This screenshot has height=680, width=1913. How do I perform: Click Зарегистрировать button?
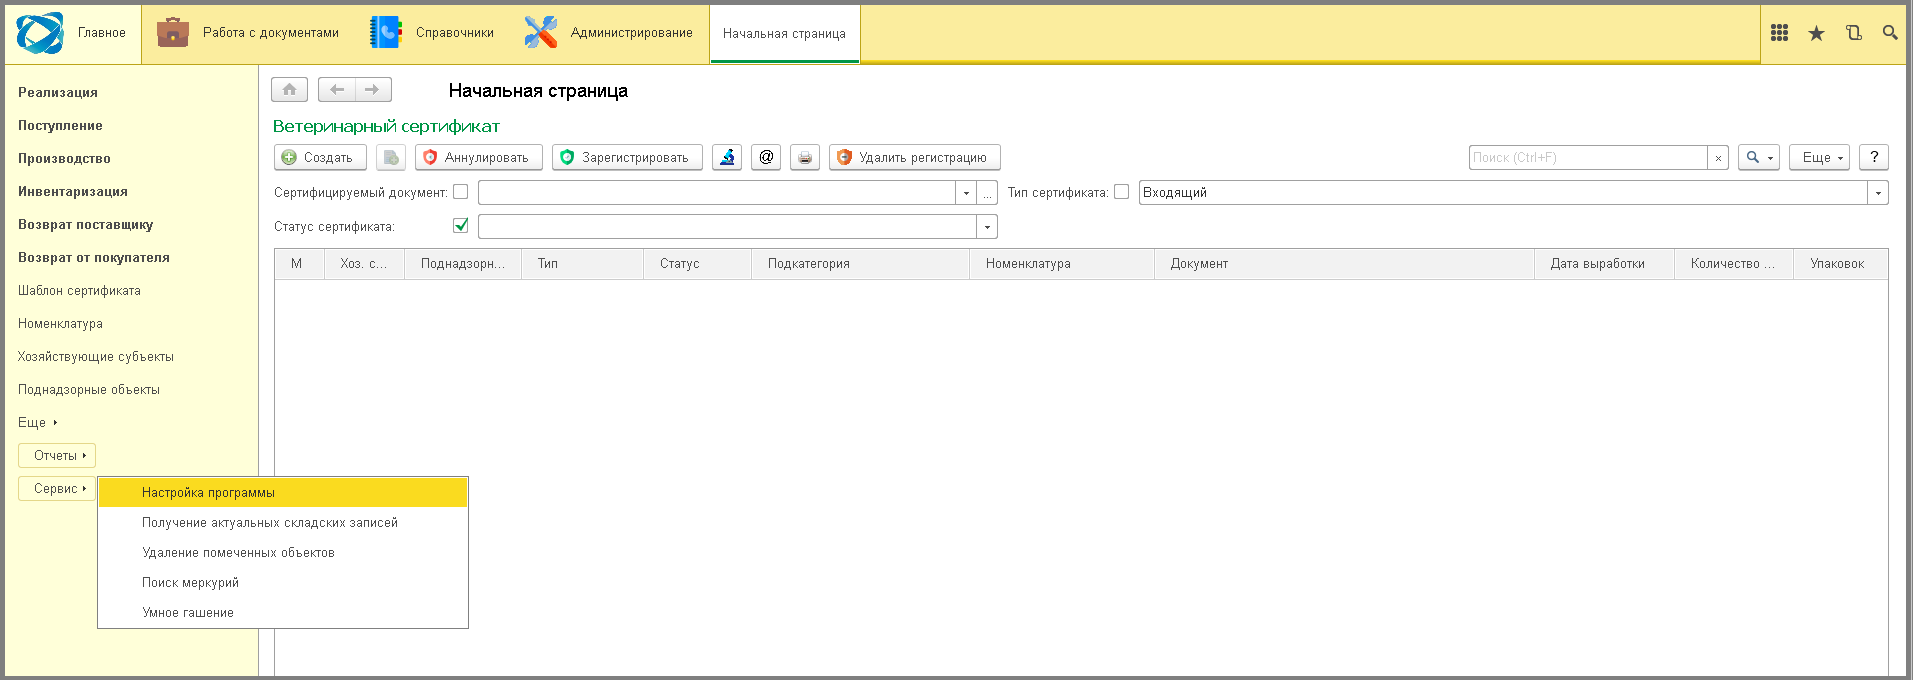point(627,157)
